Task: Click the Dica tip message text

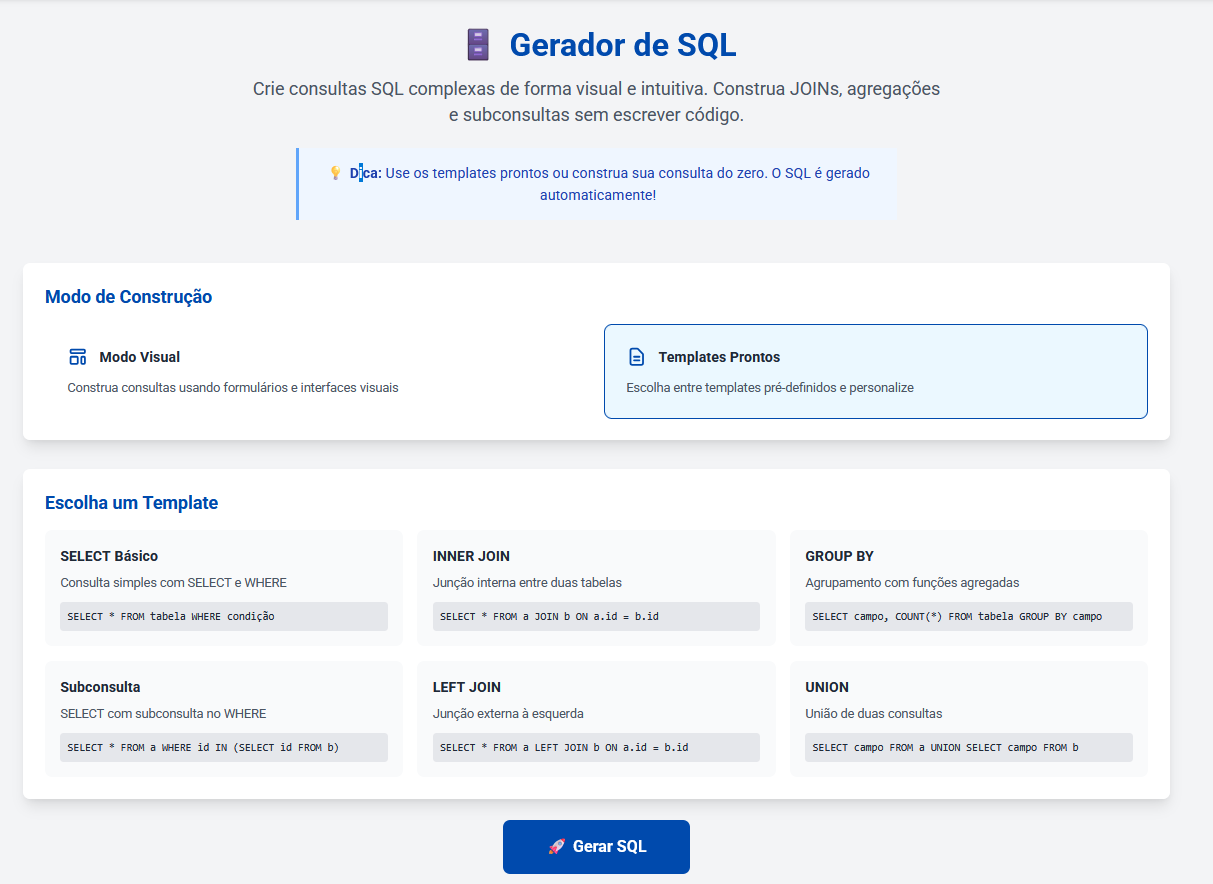Action: pos(596,182)
